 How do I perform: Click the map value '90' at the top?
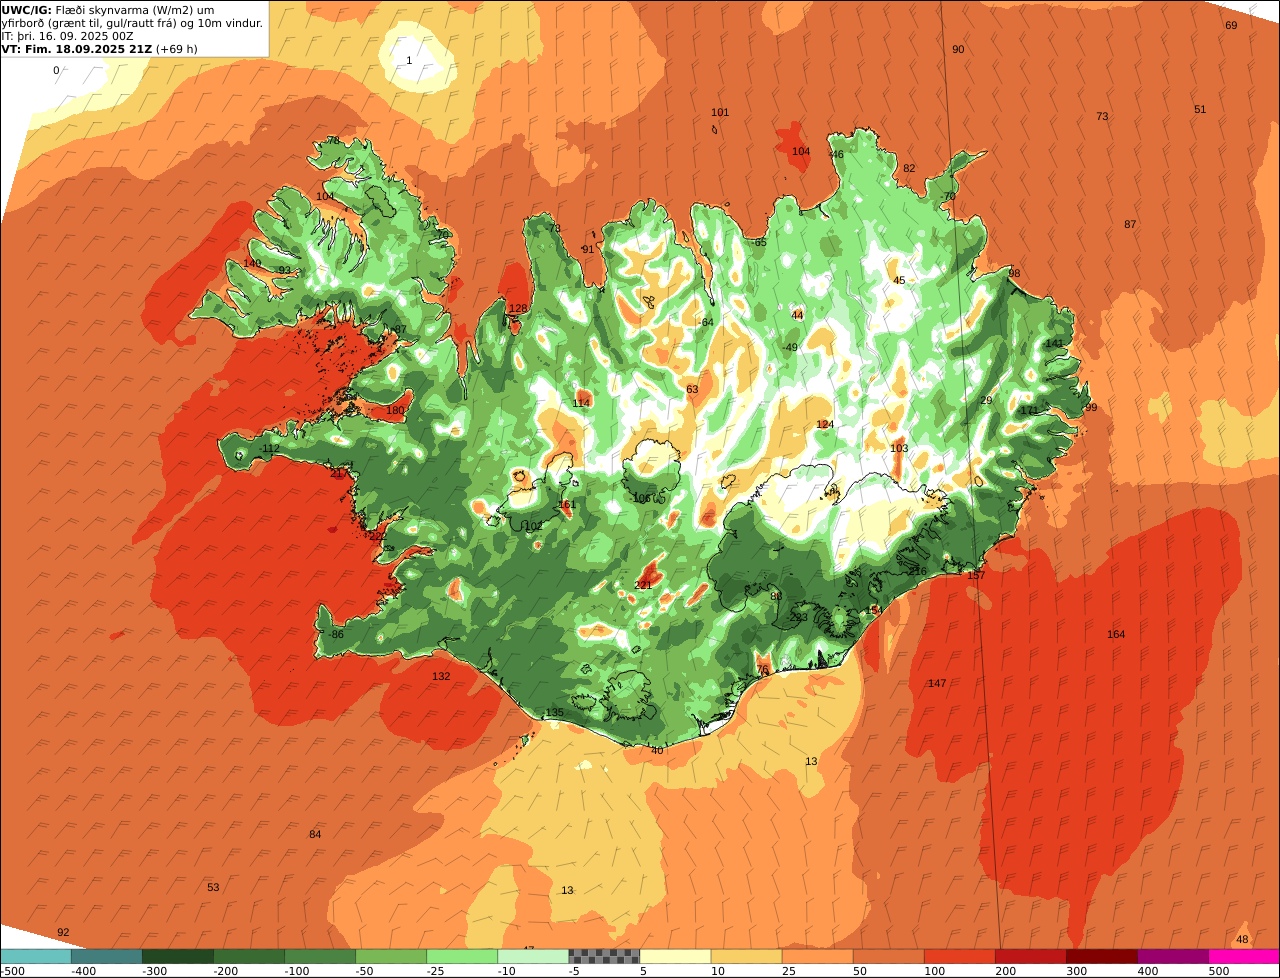[x=958, y=50]
